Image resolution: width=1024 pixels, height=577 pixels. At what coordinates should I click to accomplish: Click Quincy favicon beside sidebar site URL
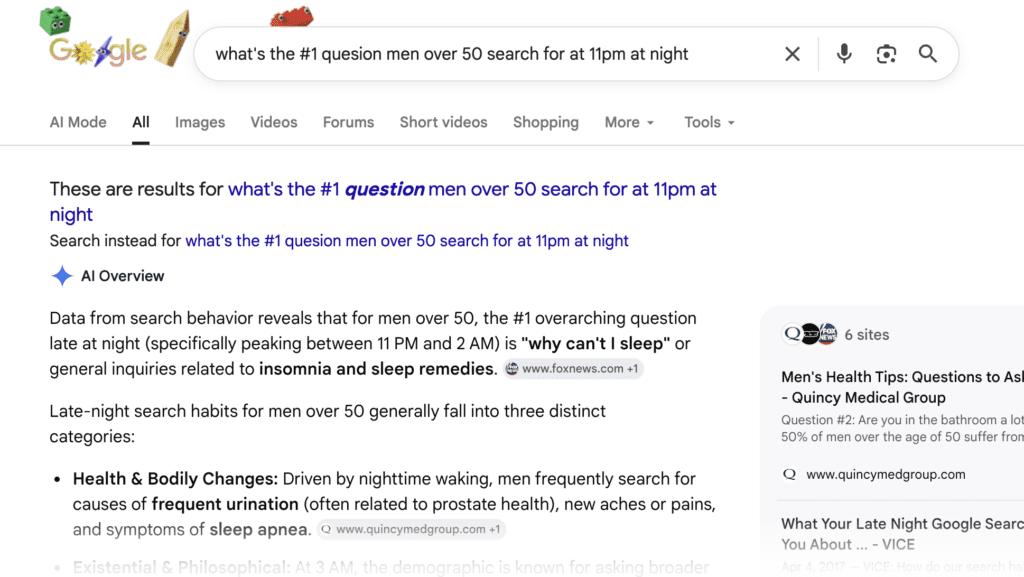tap(790, 475)
